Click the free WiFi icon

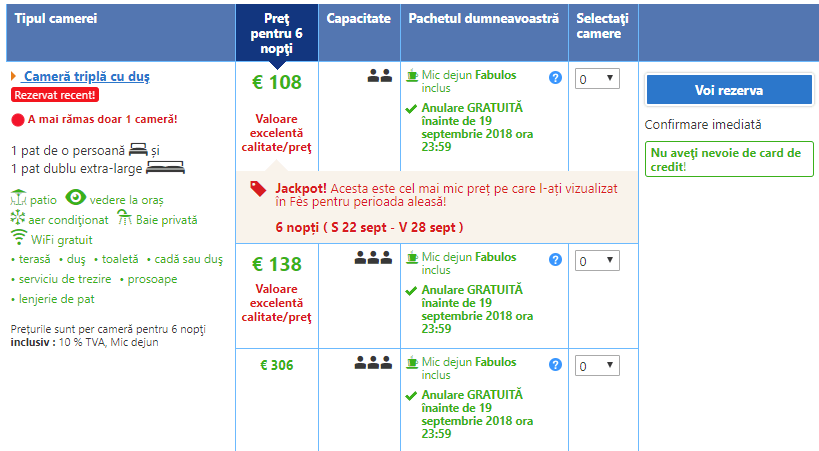tap(18, 238)
